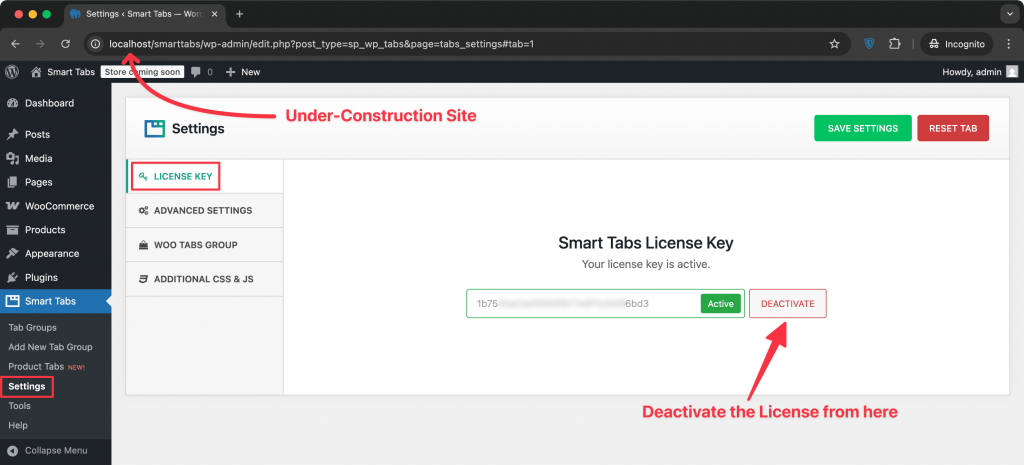Open Plugins in the sidebar

click(56, 278)
